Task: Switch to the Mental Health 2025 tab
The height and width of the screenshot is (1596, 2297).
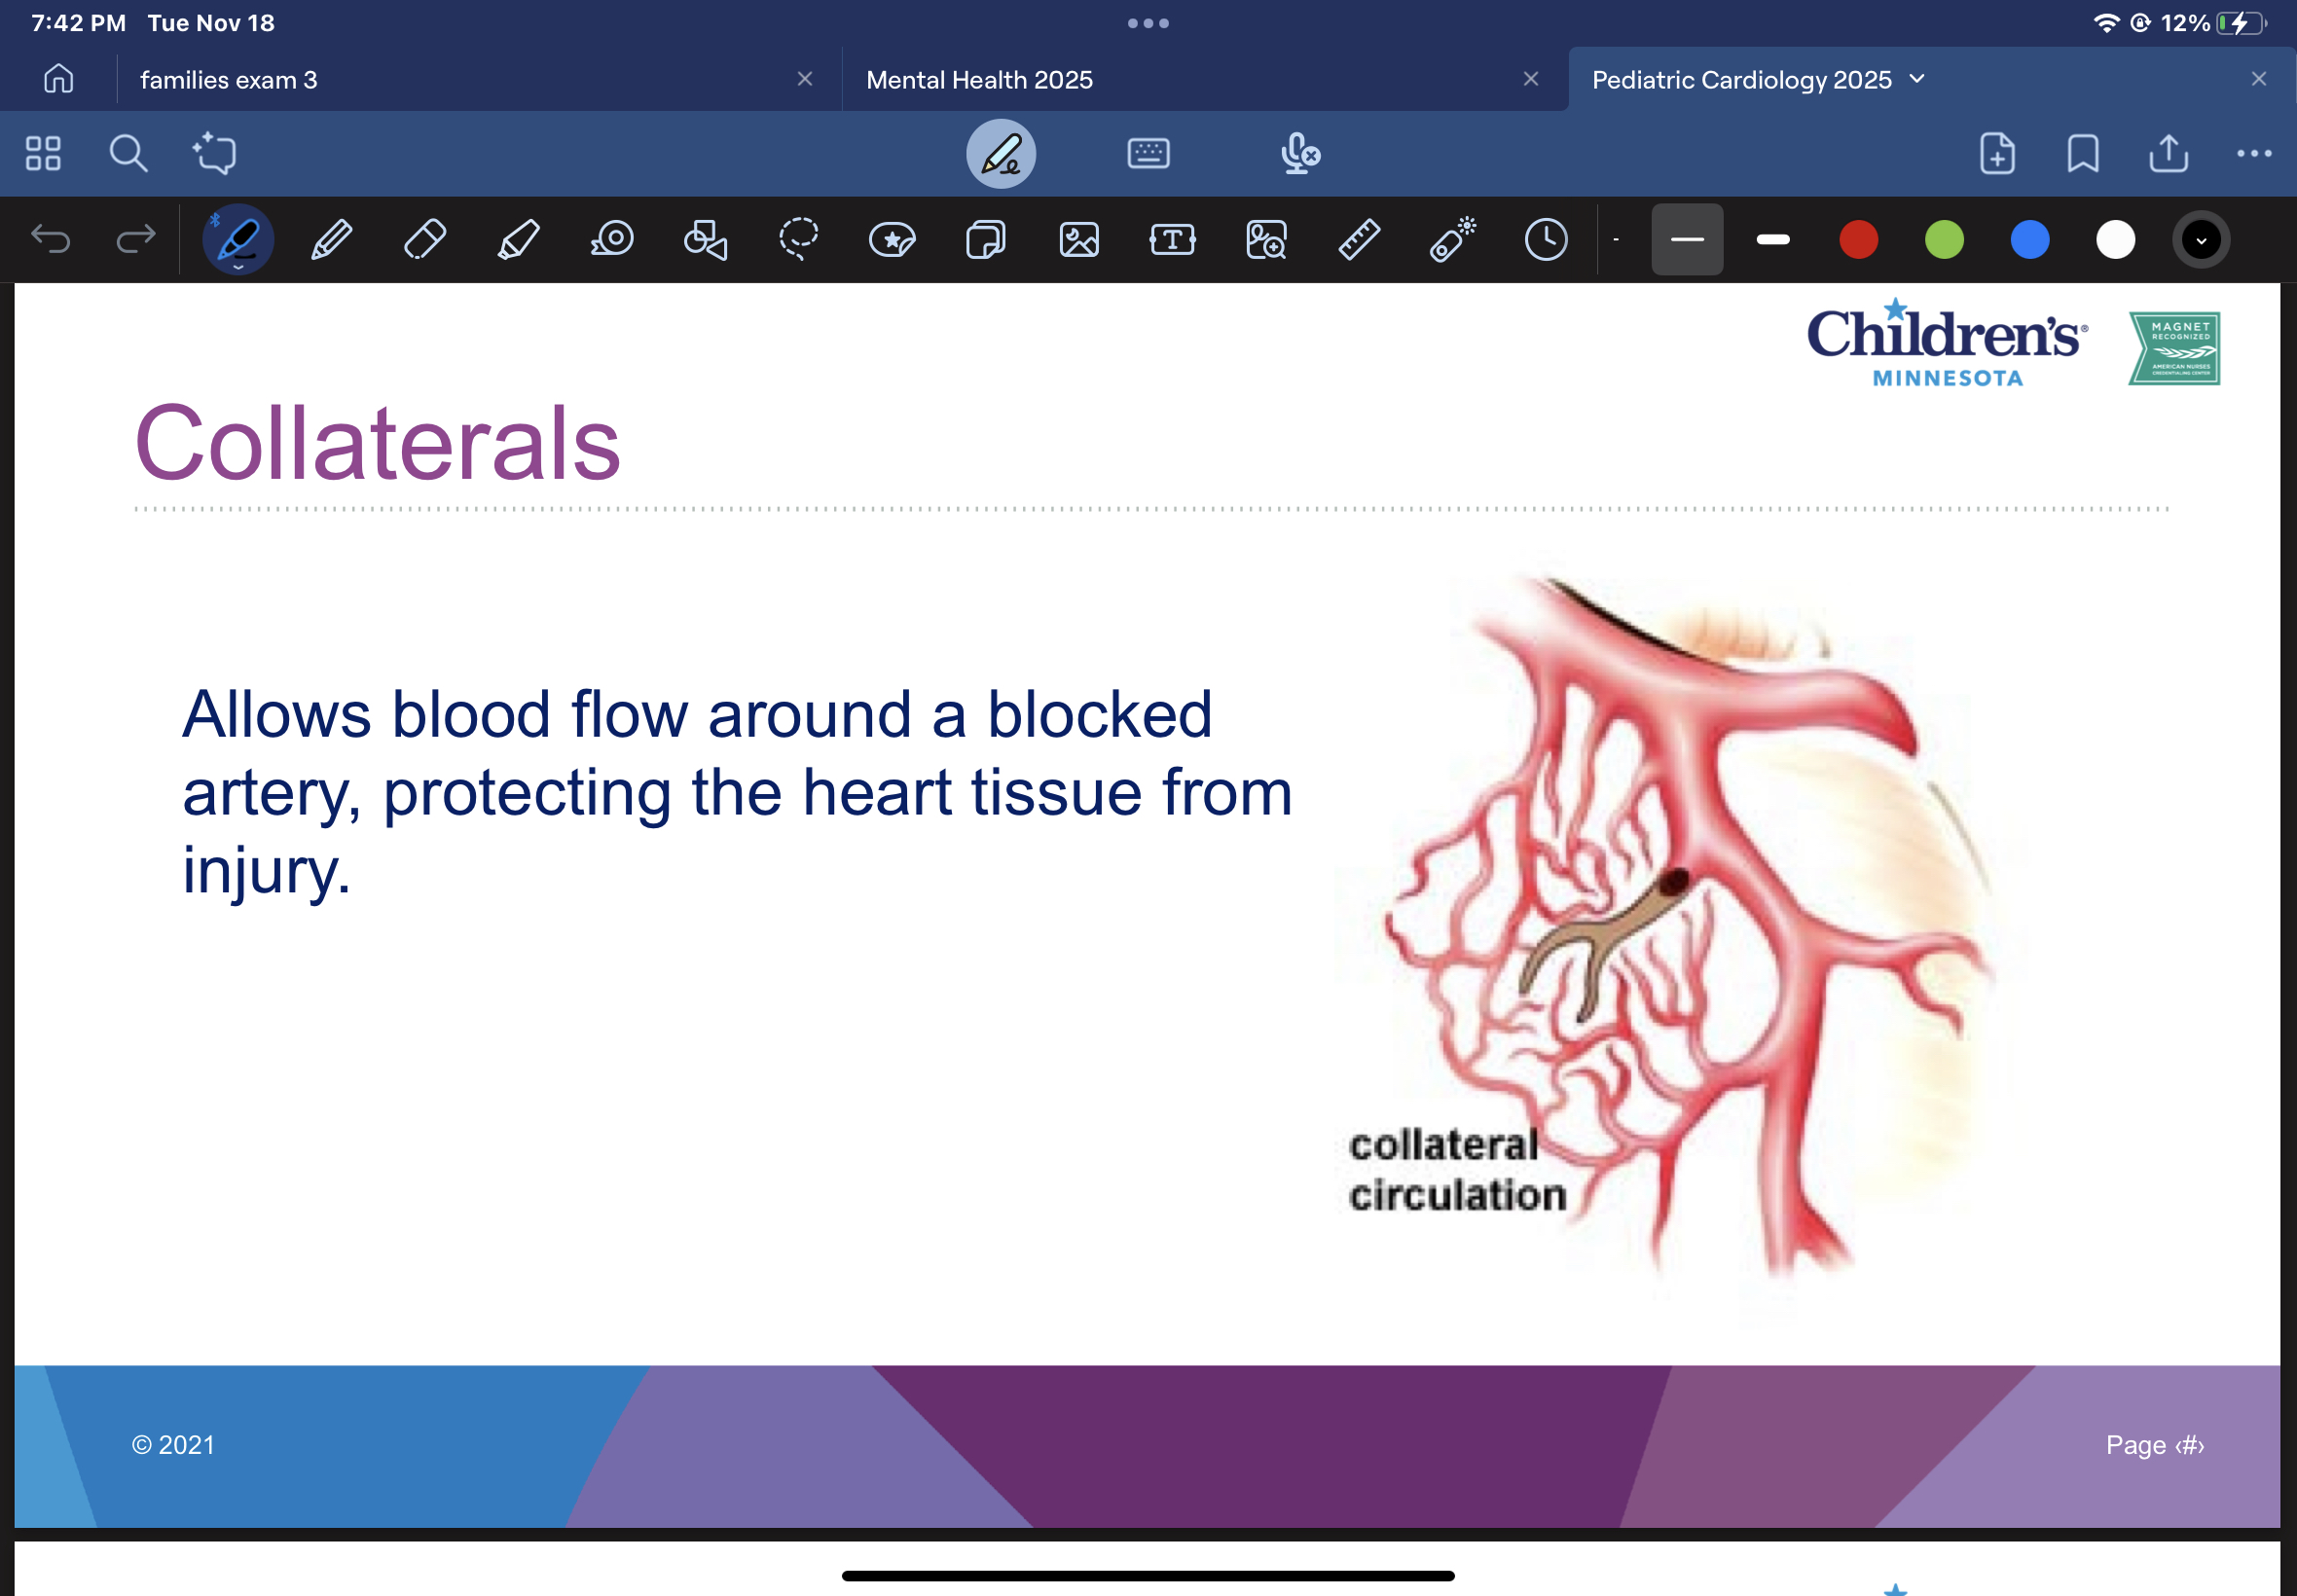Action: (x=978, y=79)
